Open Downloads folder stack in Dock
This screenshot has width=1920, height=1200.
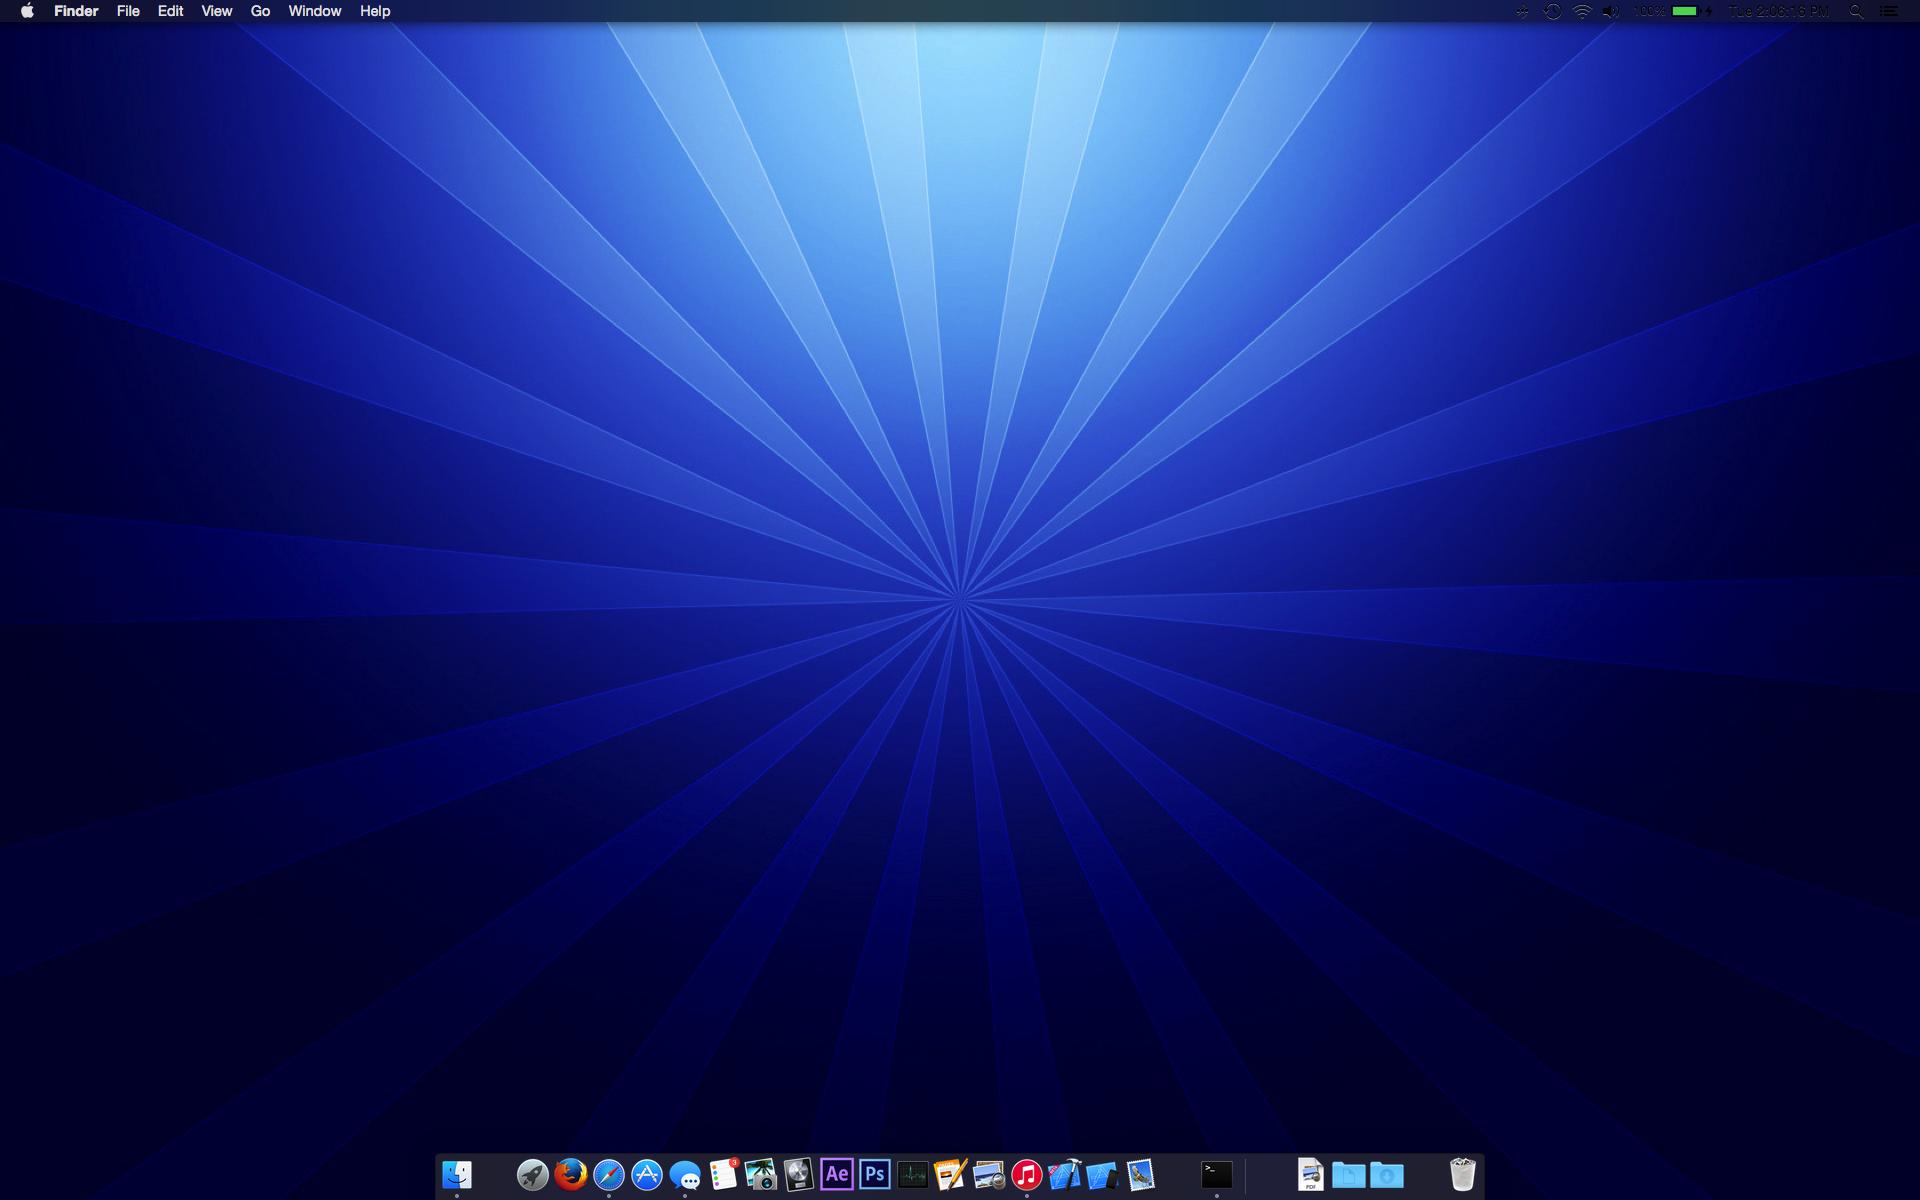coord(1387,1174)
